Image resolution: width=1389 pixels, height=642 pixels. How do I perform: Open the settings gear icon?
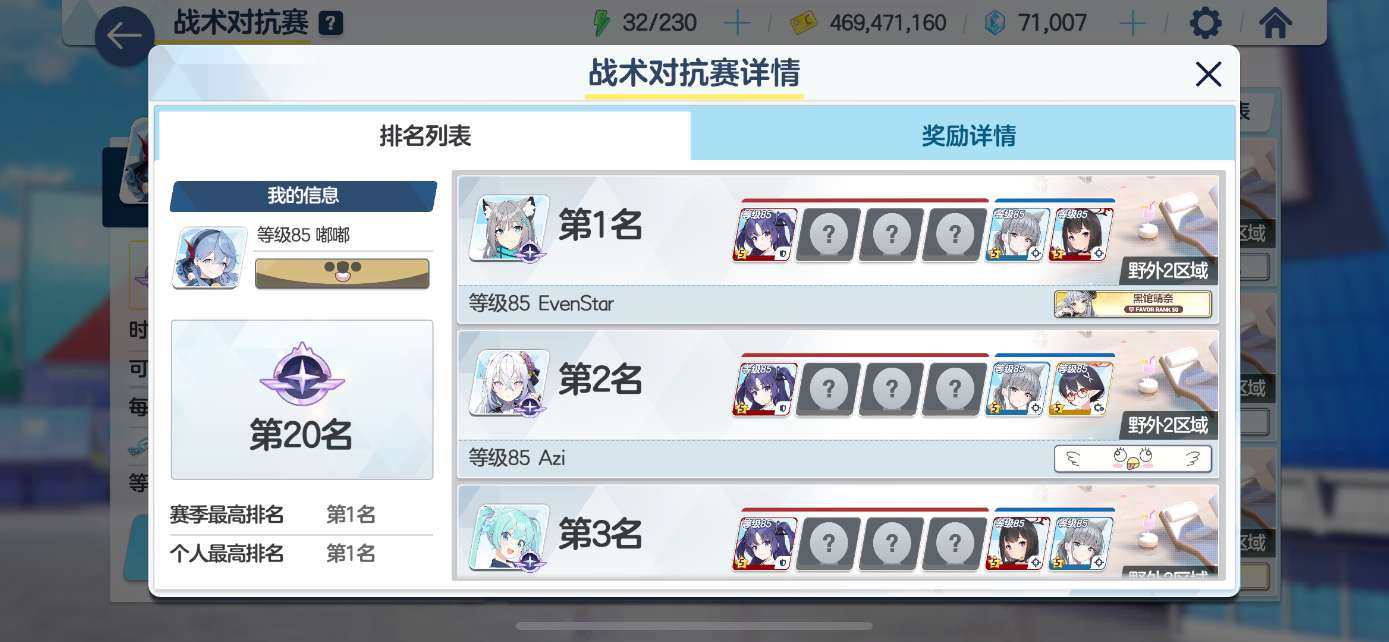tap(1205, 22)
